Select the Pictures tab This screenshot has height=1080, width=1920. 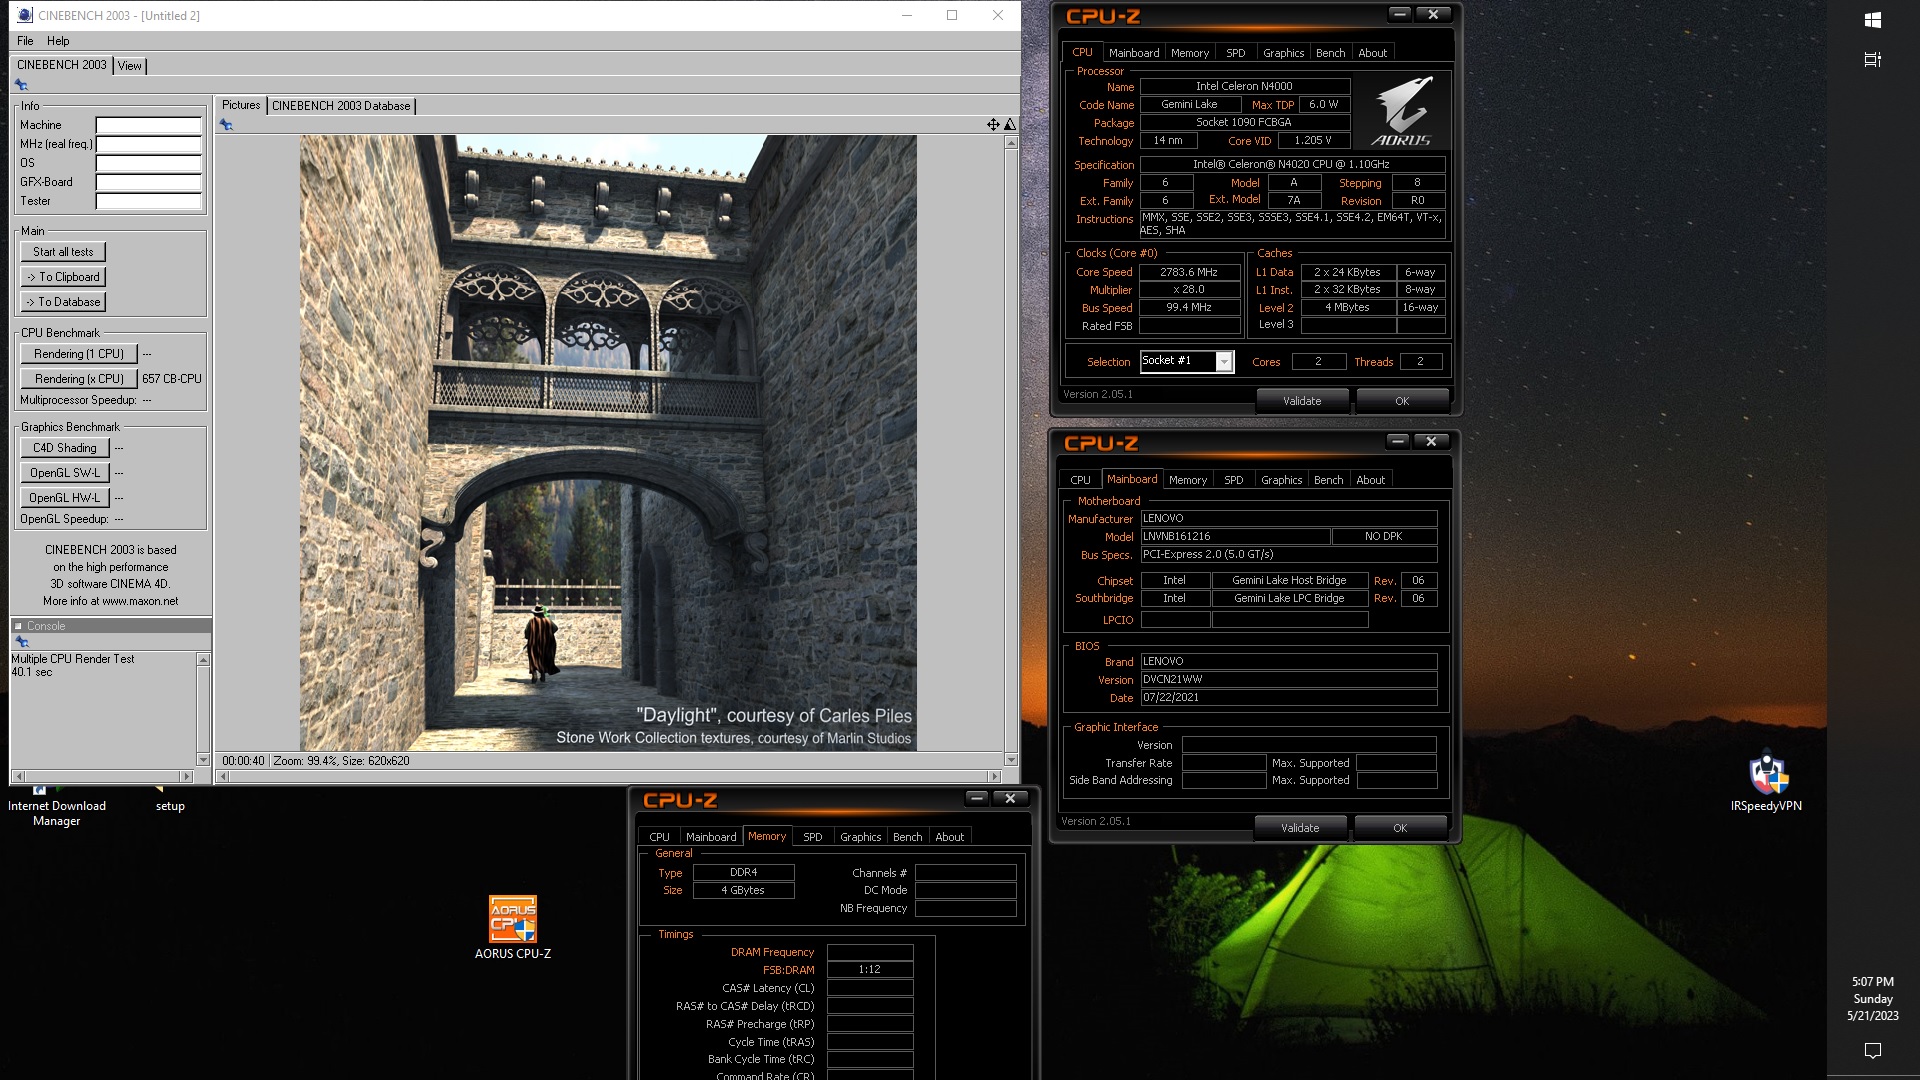241,105
